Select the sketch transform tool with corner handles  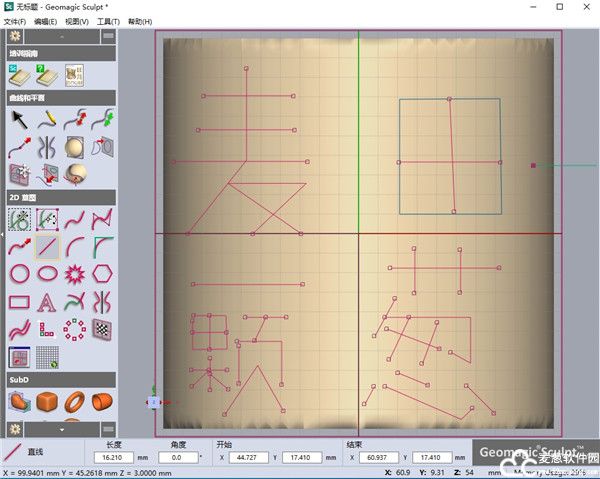click(x=47, y=219)
